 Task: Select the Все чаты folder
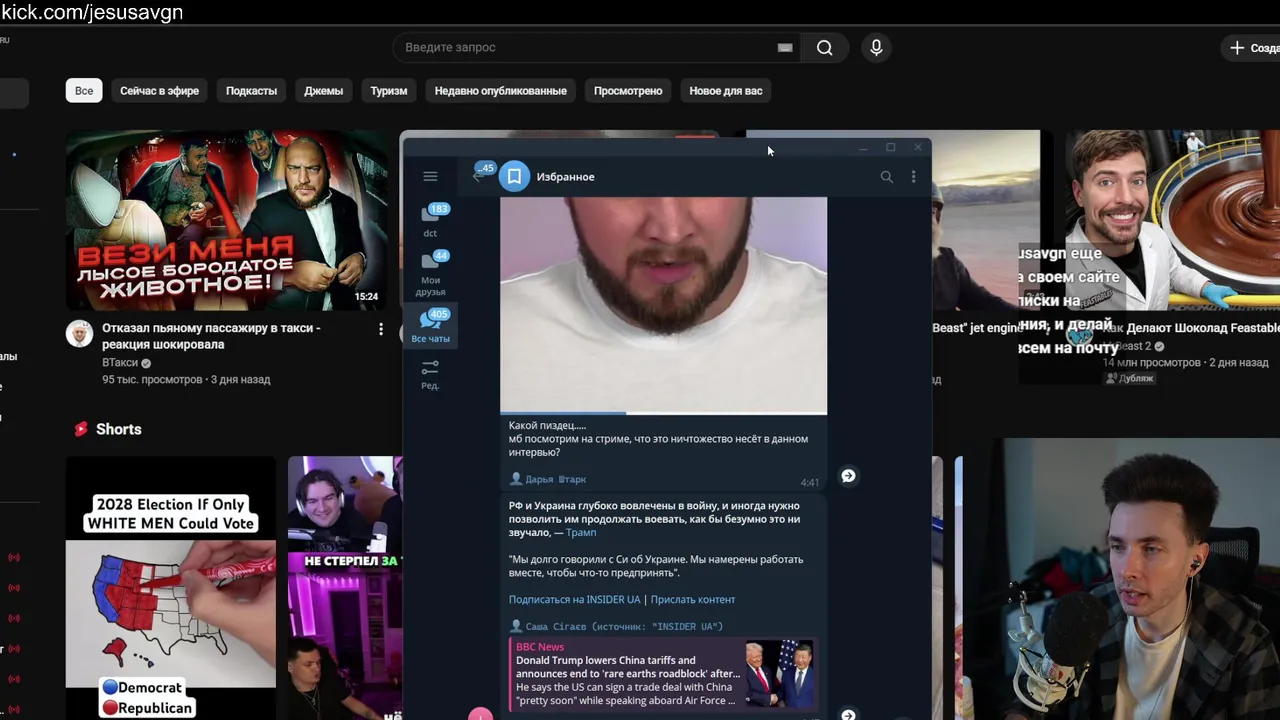pyautogui.click(x=431, y=327)
